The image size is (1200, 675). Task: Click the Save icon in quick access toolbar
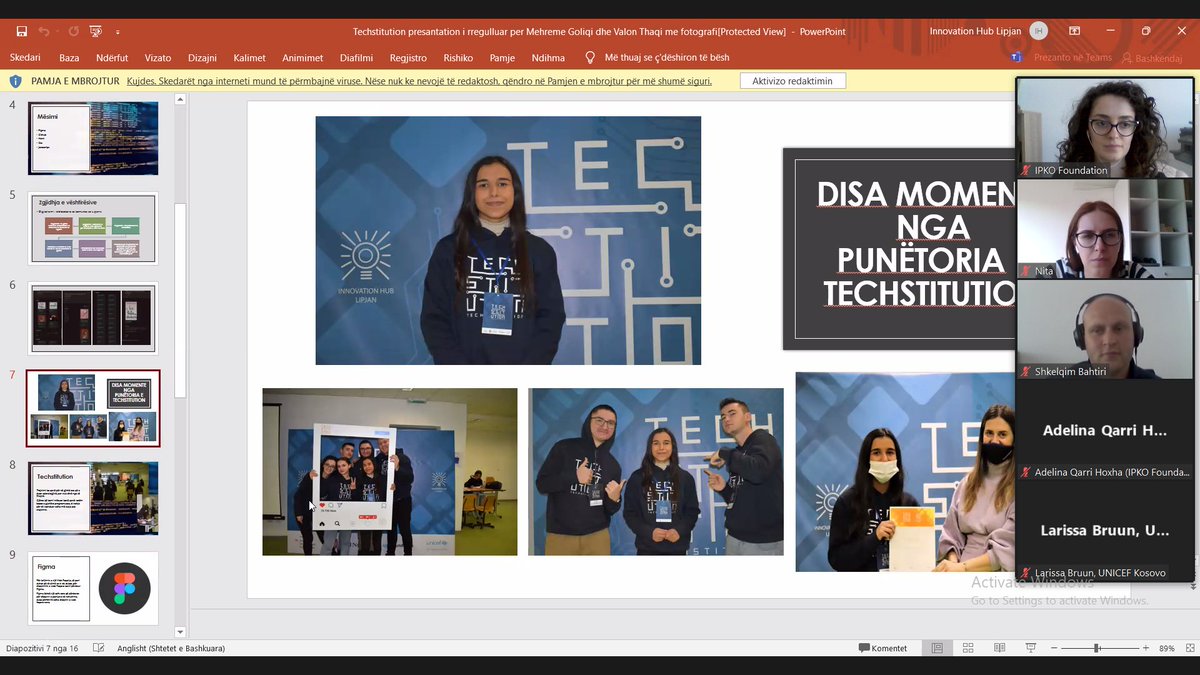[x=21, y=31]
